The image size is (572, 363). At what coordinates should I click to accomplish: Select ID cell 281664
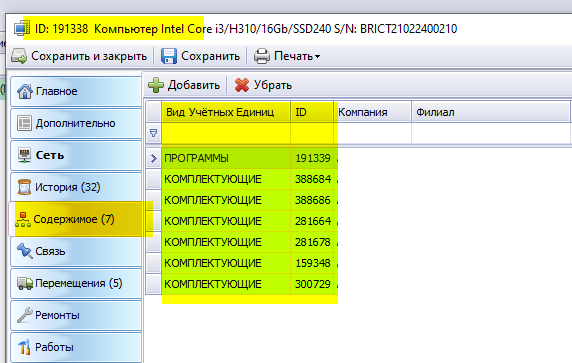(312, 221)
